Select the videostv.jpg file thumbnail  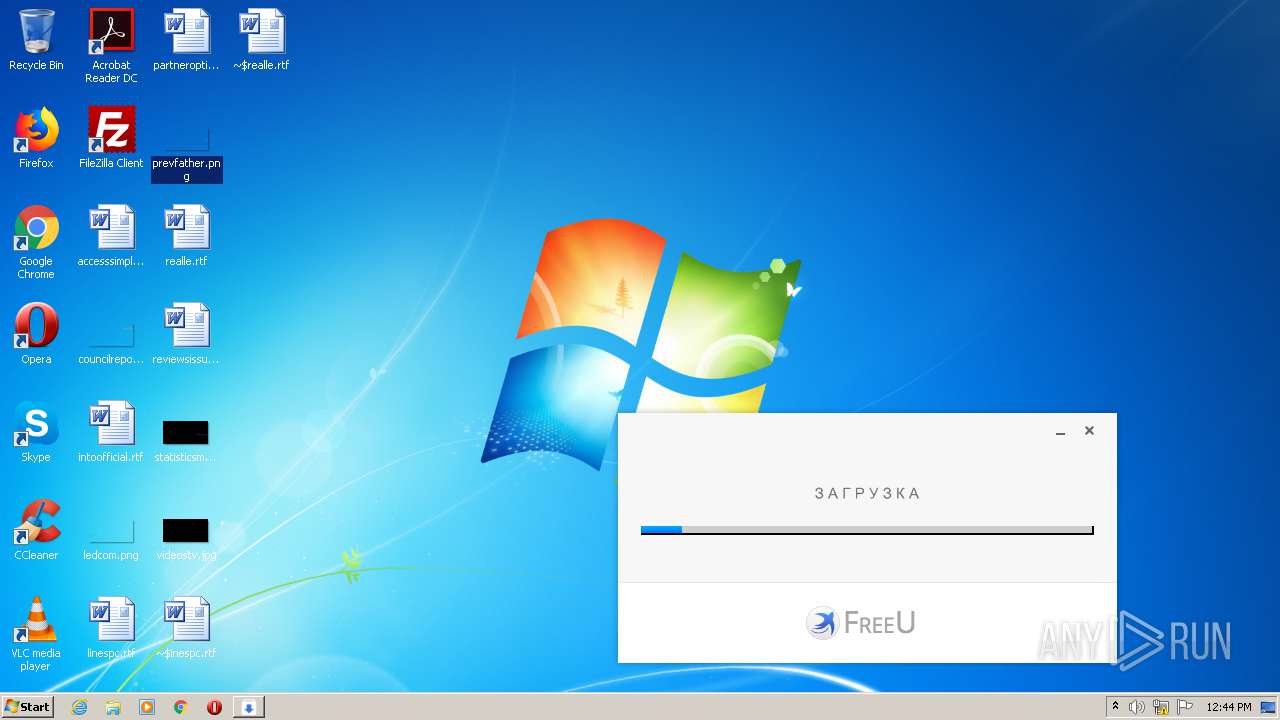(x=186, y=538)
